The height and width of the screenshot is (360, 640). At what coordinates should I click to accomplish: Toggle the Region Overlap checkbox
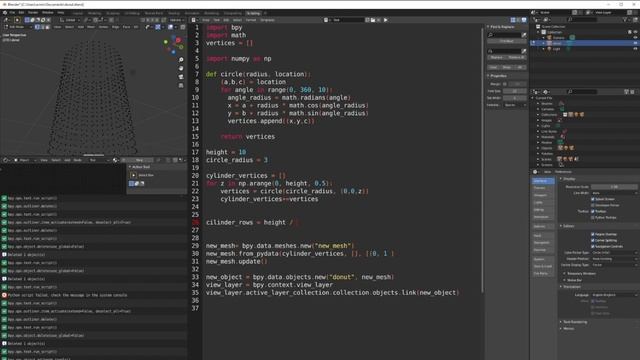(x=593, y=234)
